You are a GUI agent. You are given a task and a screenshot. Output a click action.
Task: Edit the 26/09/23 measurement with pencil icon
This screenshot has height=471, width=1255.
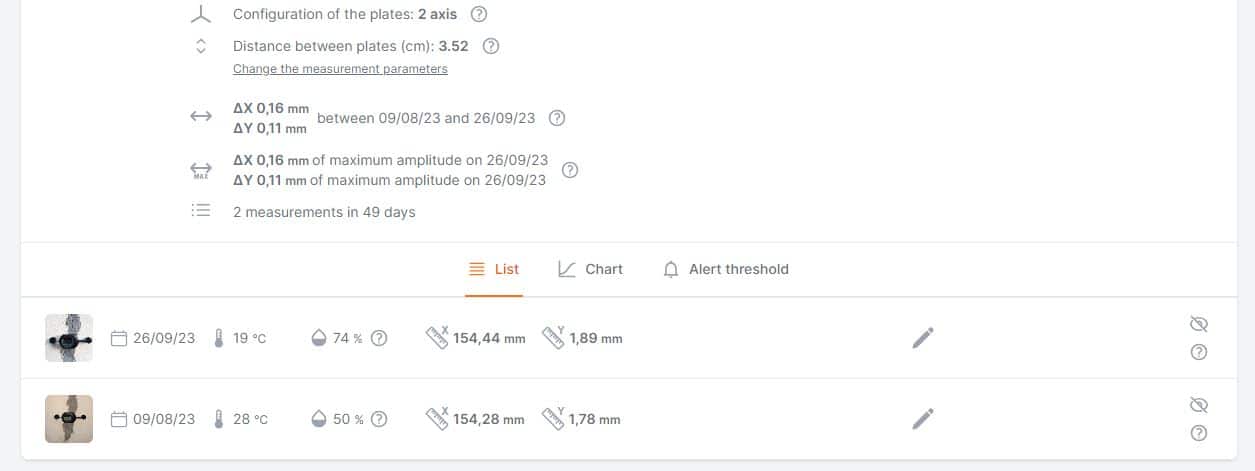pyautogui.click(x=923, y=338)
